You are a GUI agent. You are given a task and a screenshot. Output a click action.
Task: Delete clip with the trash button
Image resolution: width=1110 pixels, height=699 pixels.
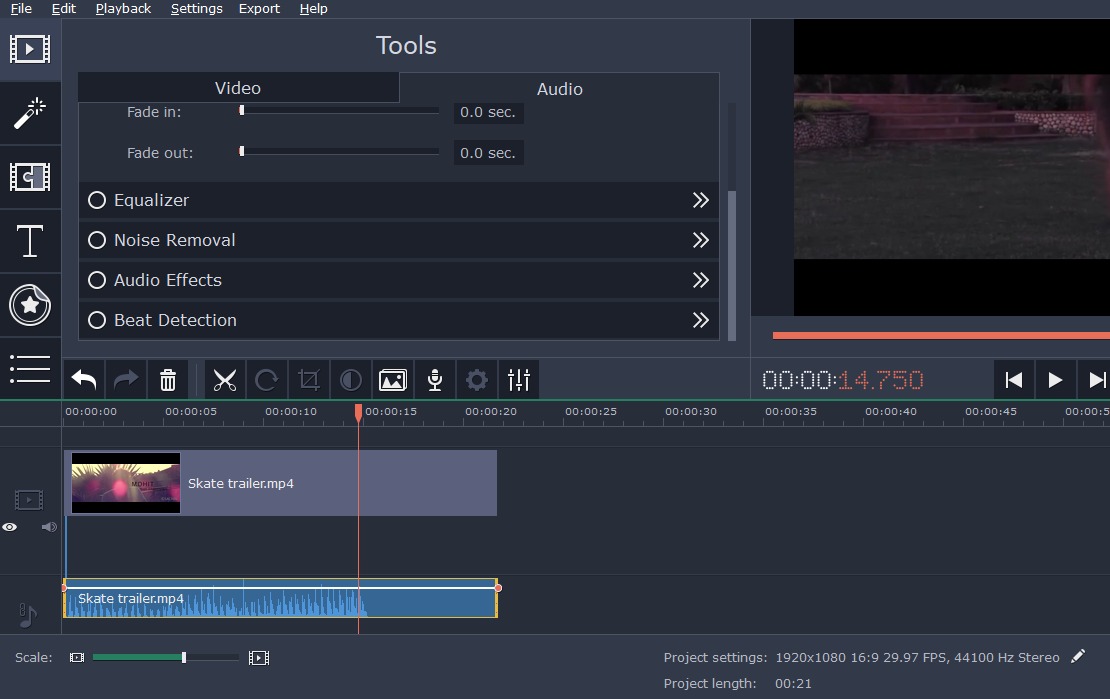coord(167,379)
